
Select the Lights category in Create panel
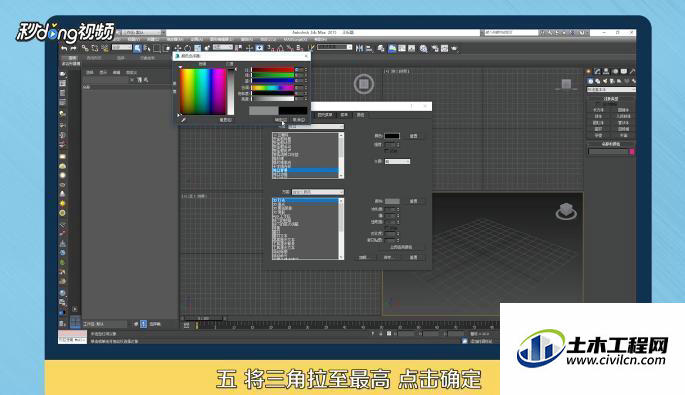coord(605,81)
